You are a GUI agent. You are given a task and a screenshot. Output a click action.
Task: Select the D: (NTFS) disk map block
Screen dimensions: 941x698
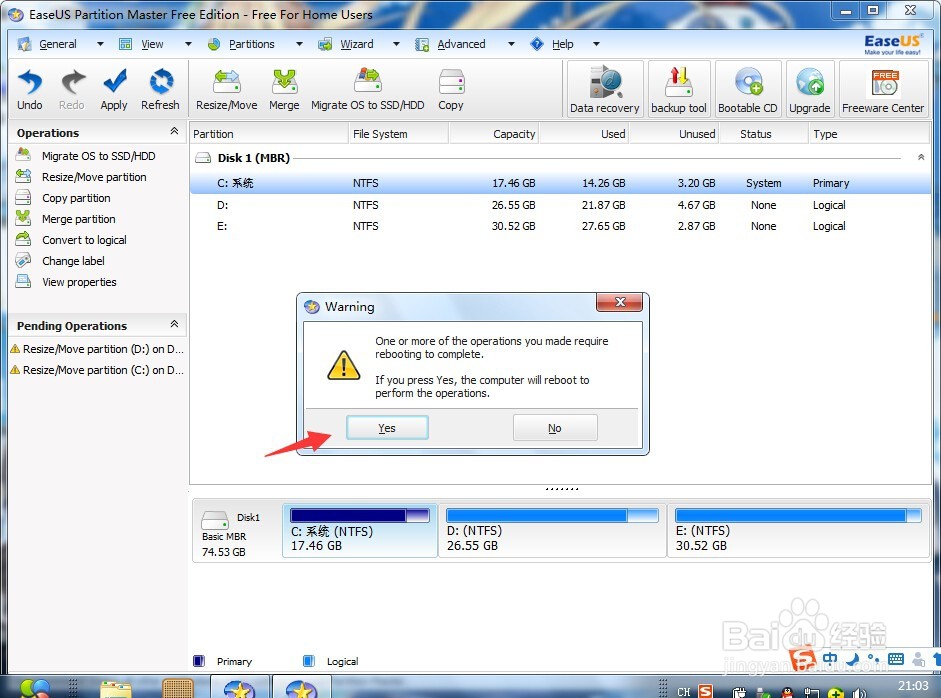coord(553,531)
